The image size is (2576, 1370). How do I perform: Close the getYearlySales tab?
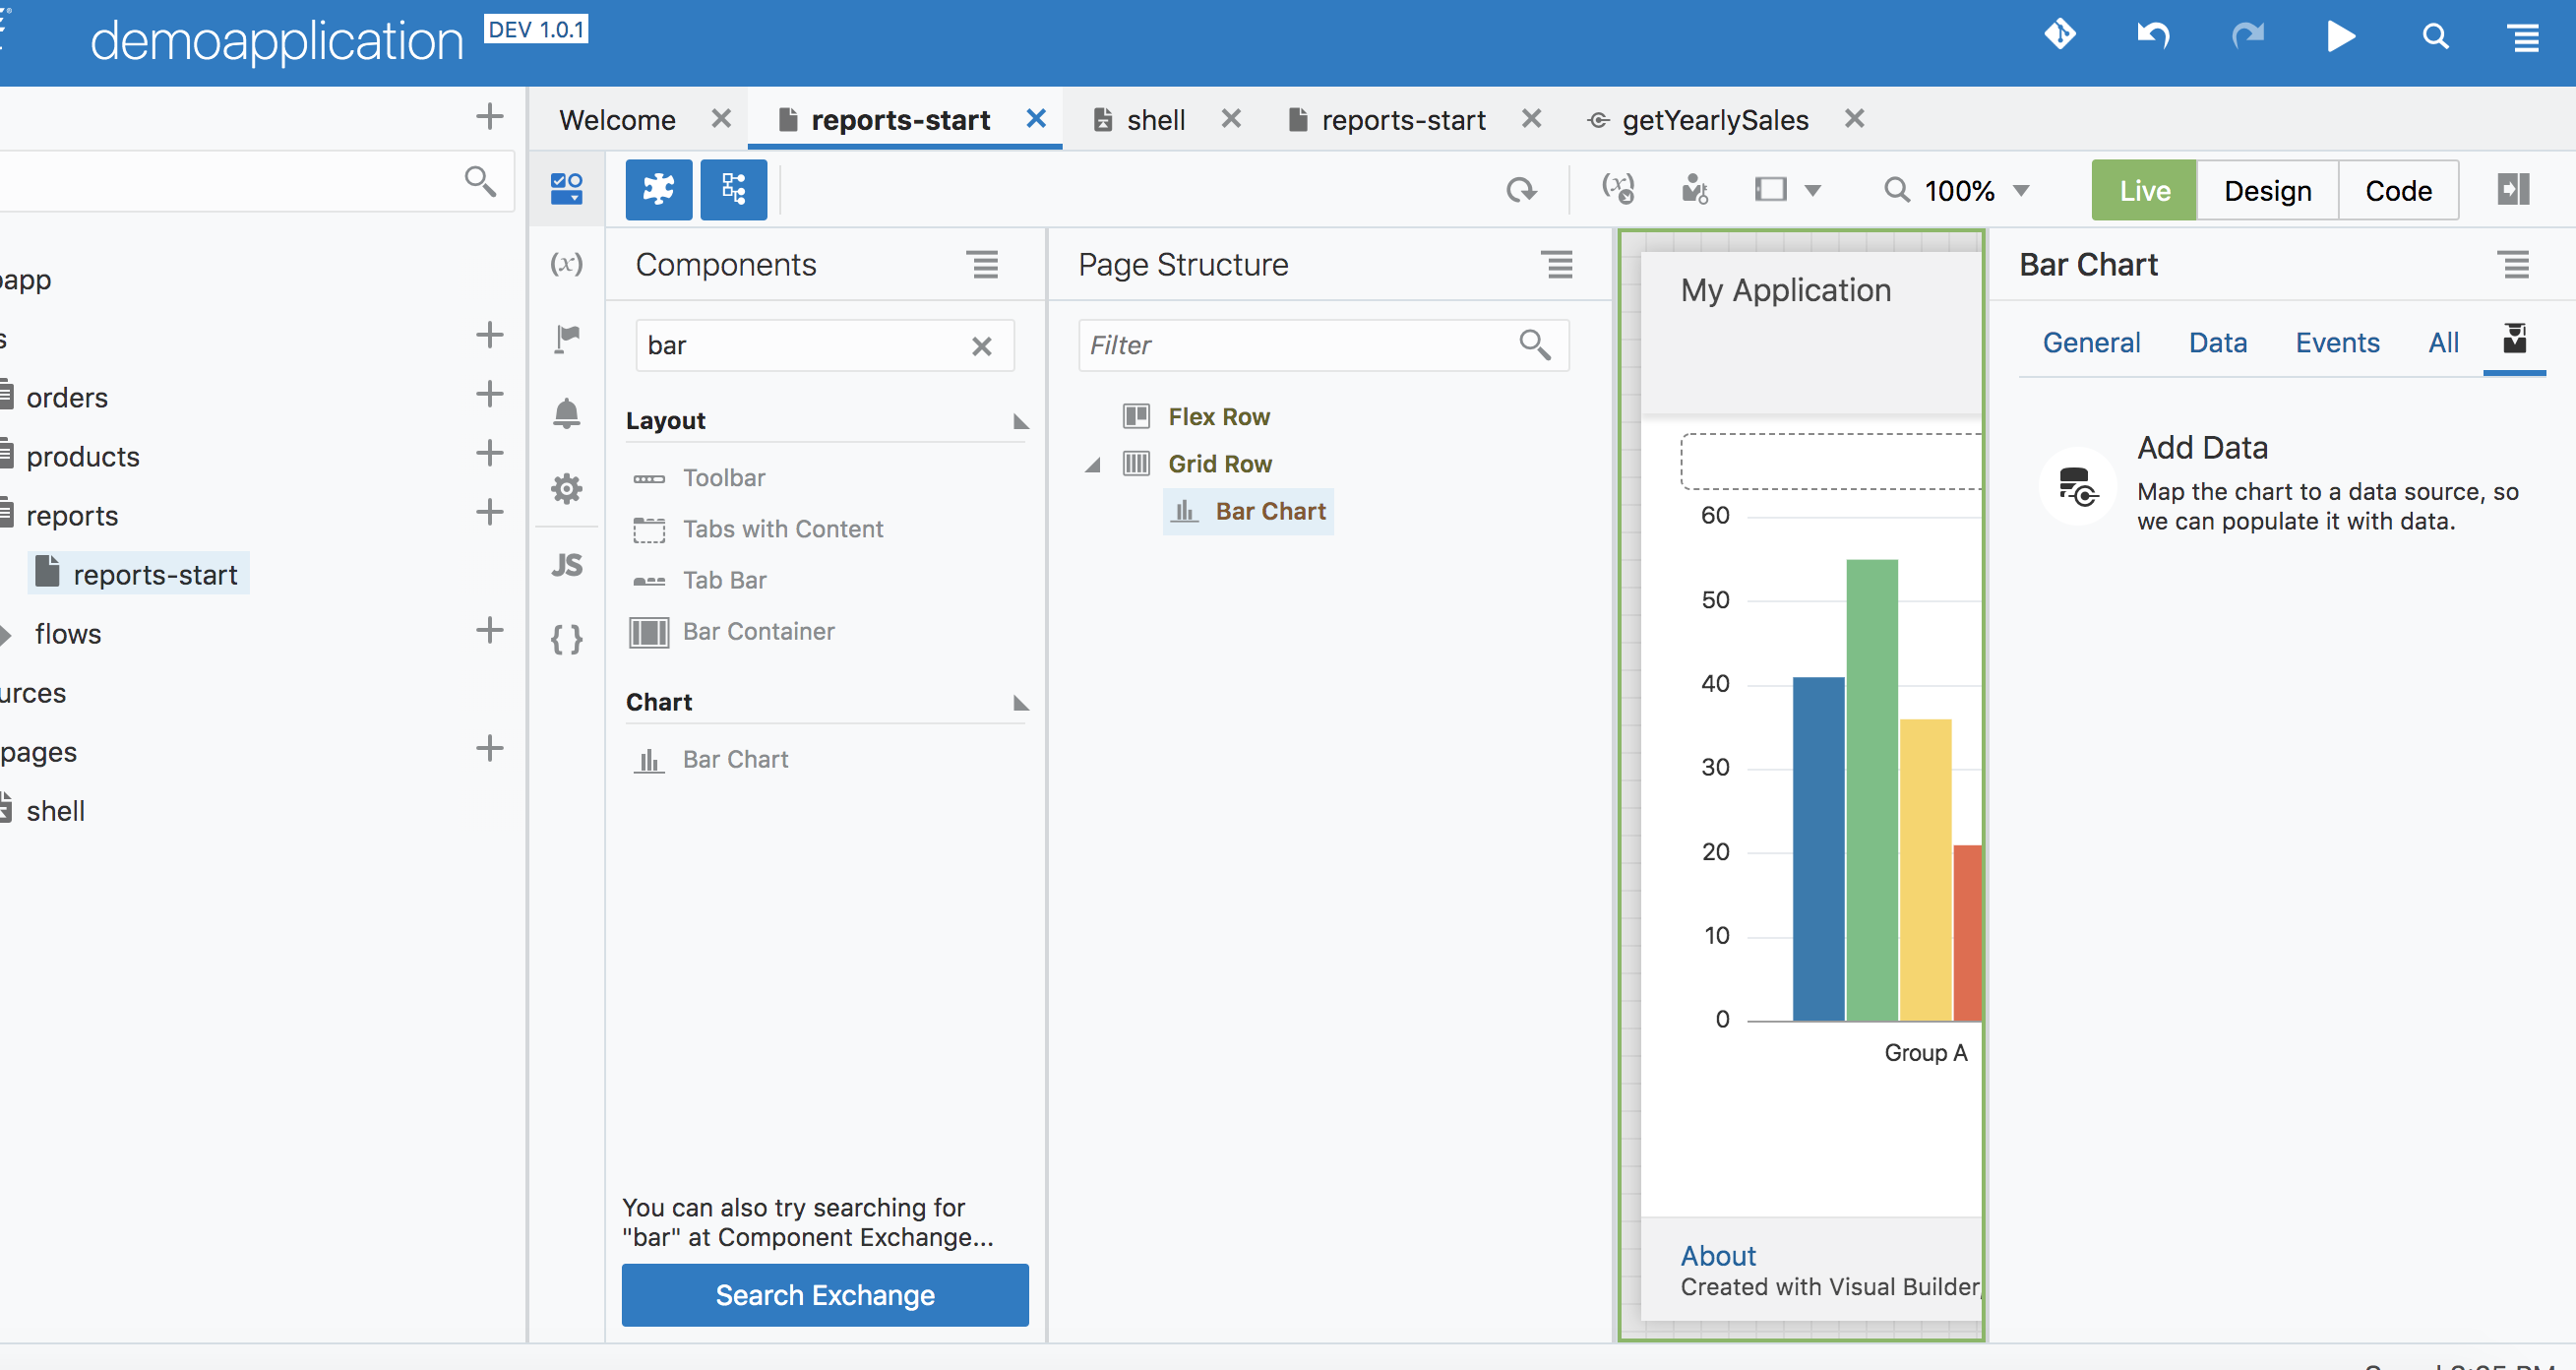(1854, 119)
